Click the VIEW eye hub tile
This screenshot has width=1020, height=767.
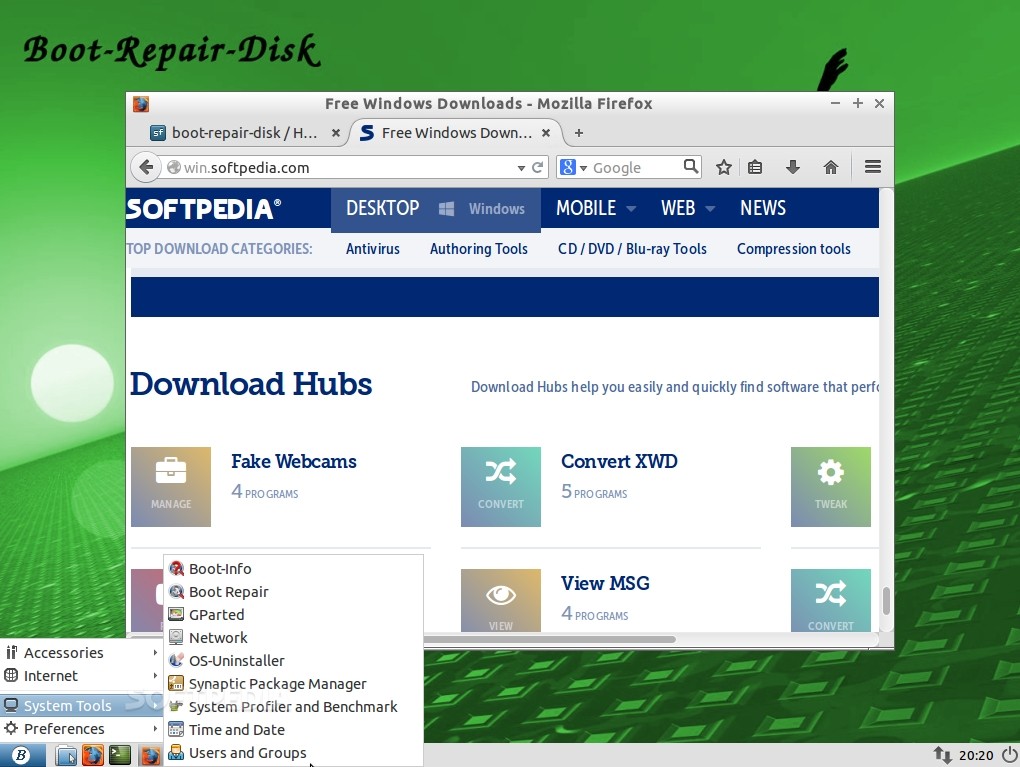[x=500, y=600]
